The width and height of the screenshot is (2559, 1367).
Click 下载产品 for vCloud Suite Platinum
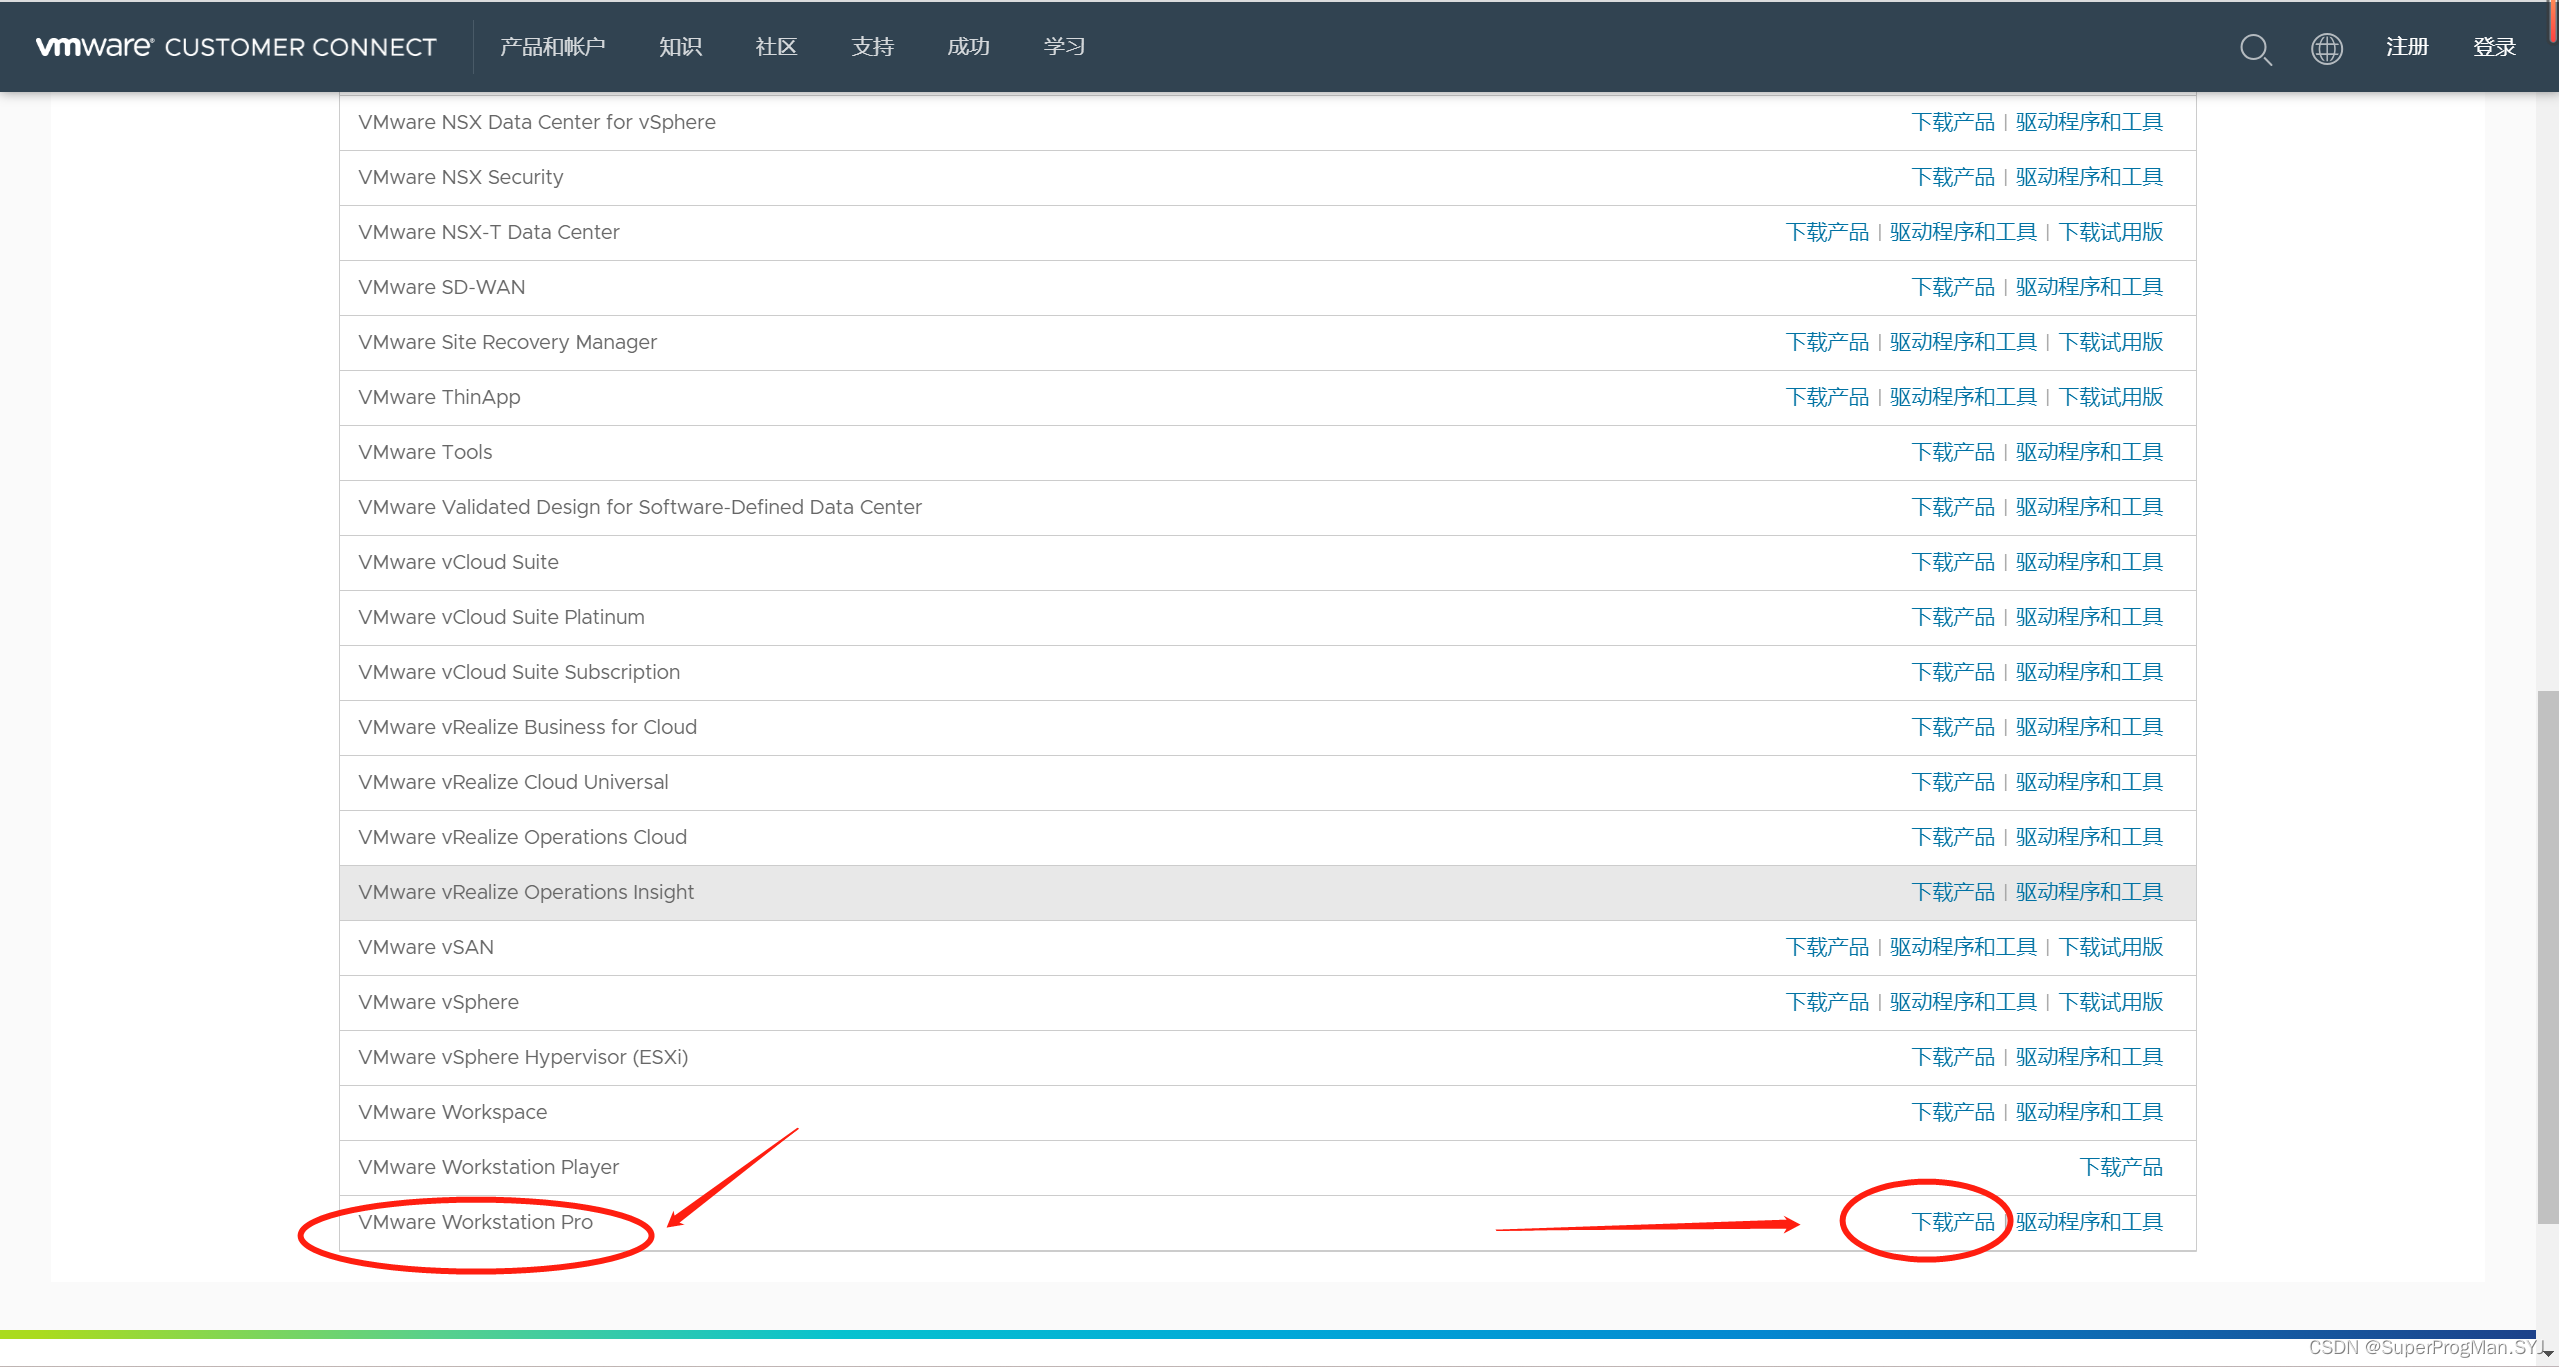1952,617
